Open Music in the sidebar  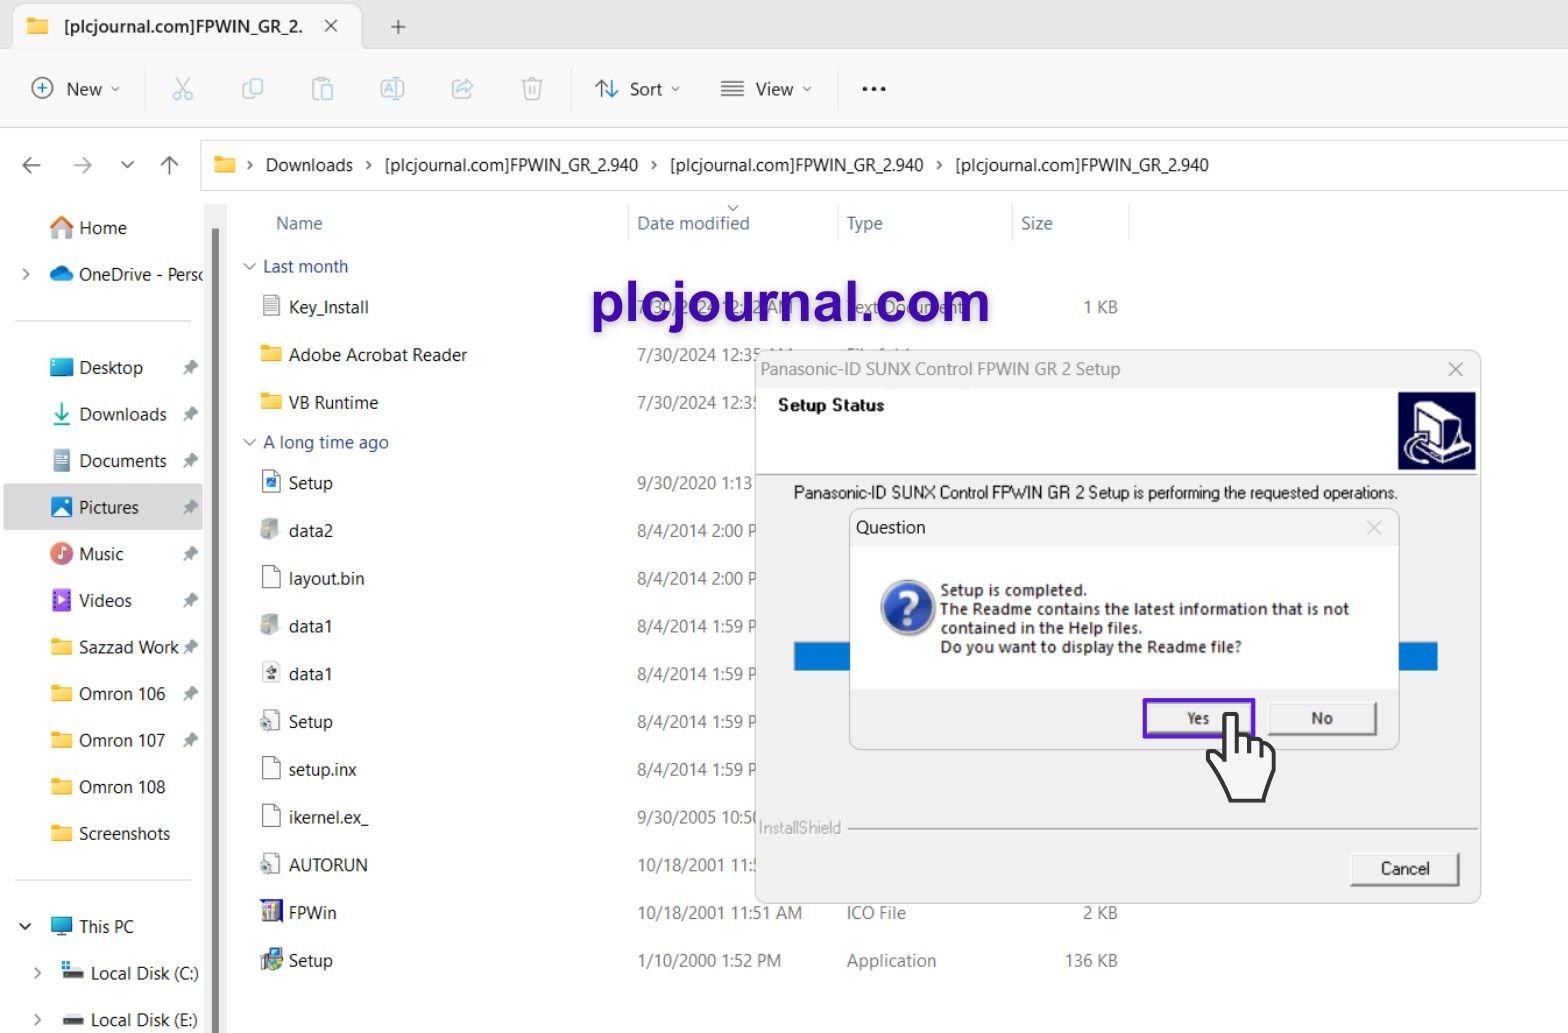(100, 554)
